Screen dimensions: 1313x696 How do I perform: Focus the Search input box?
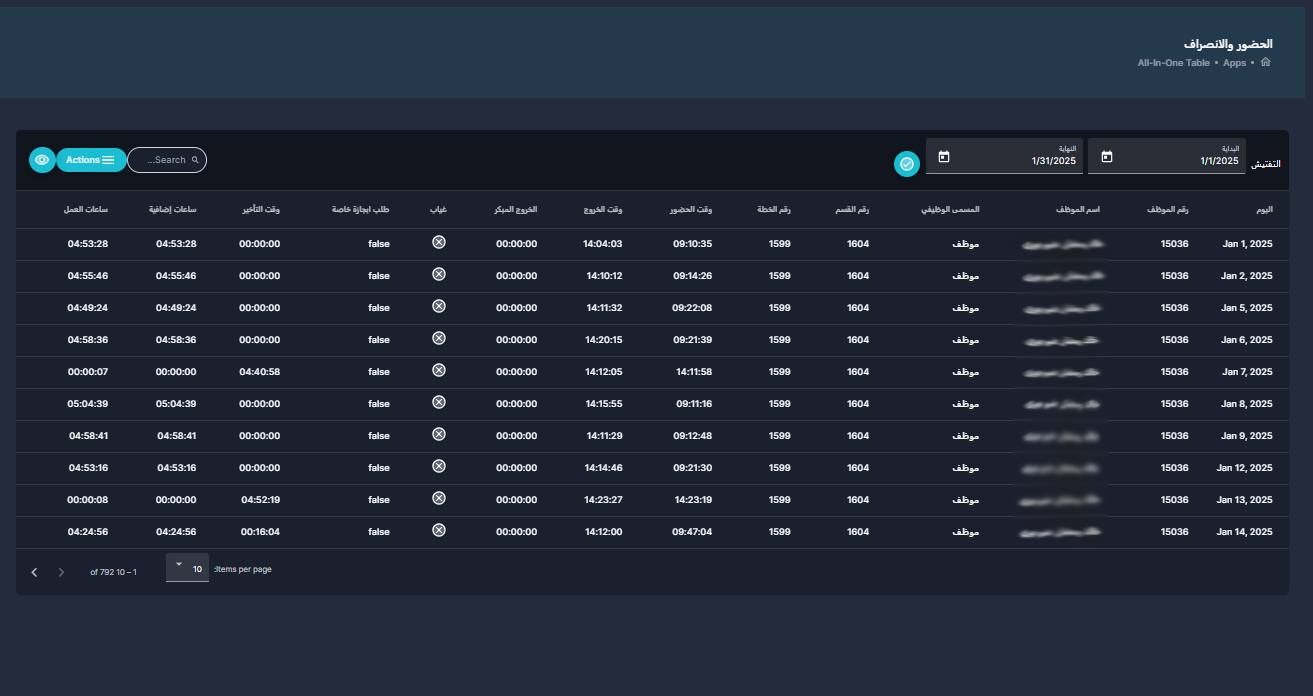[167, 160]
